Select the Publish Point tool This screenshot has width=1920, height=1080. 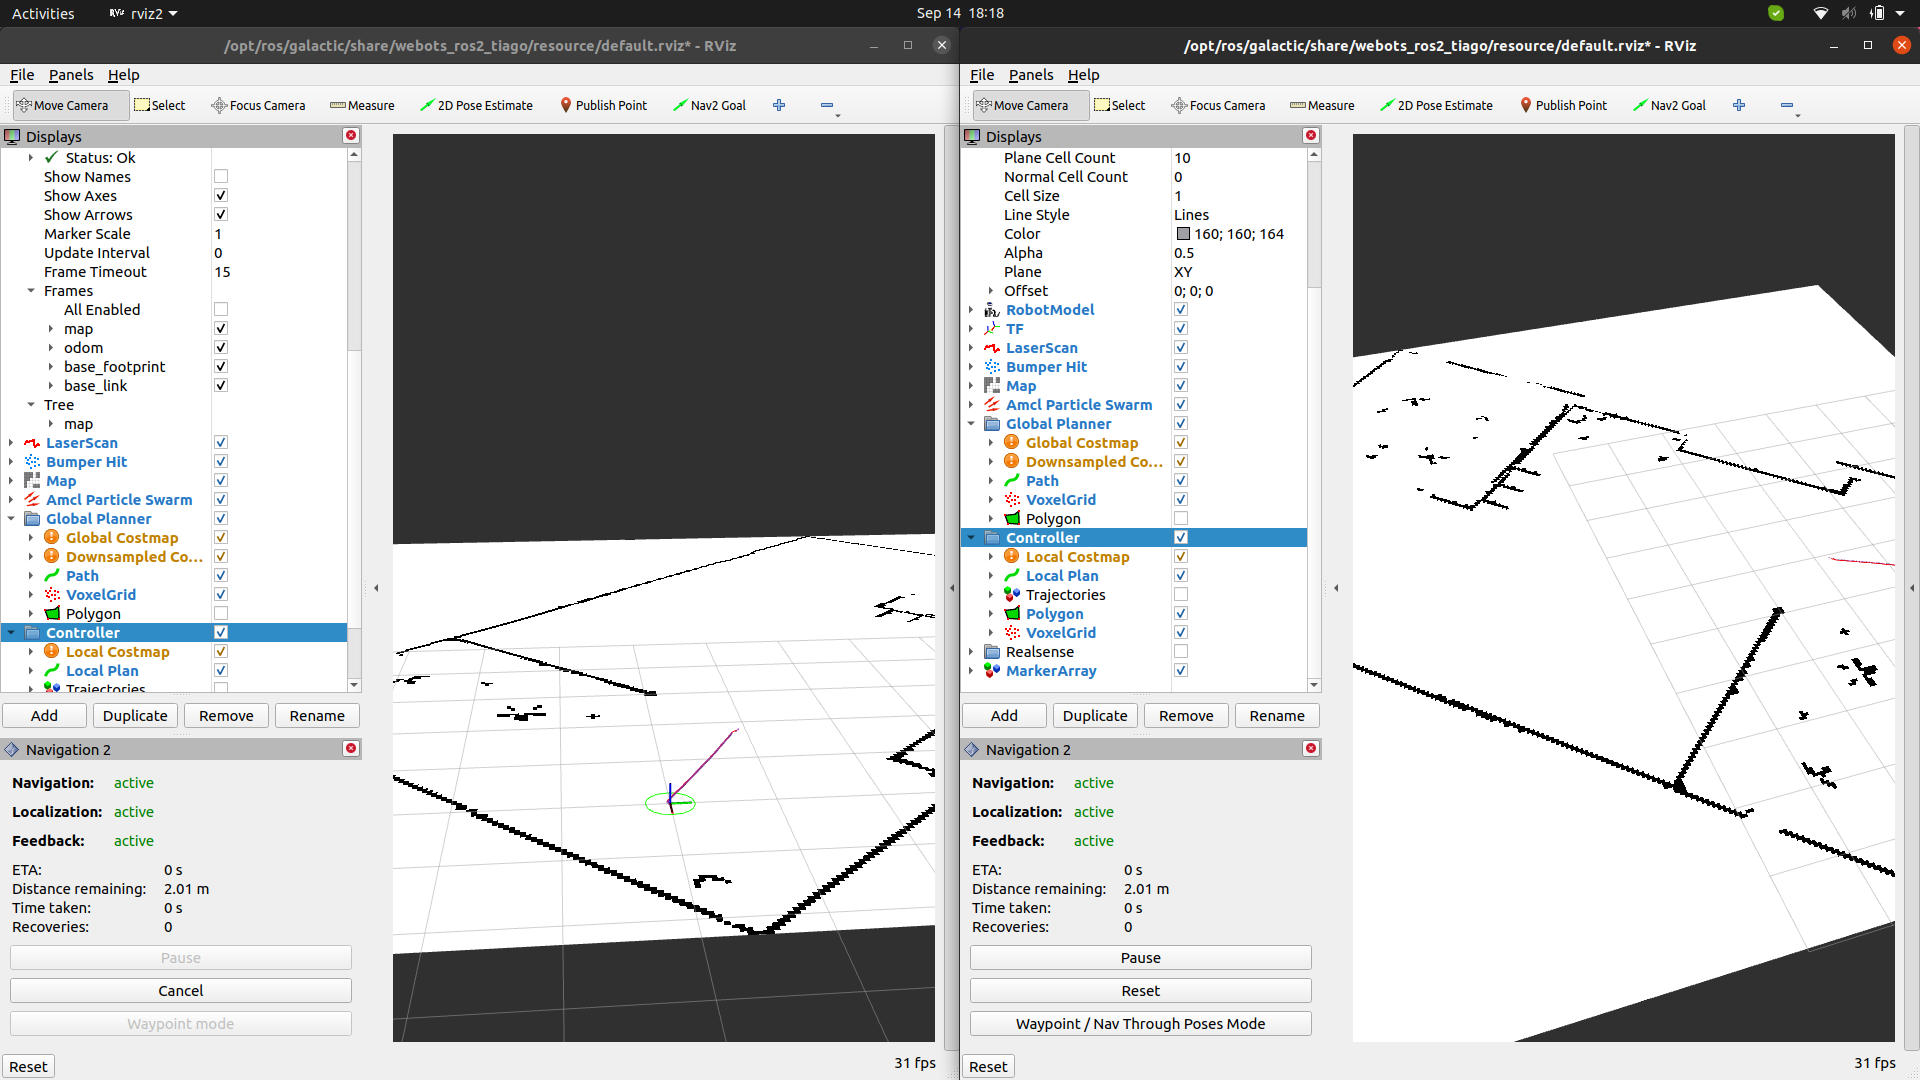point(604,105)
